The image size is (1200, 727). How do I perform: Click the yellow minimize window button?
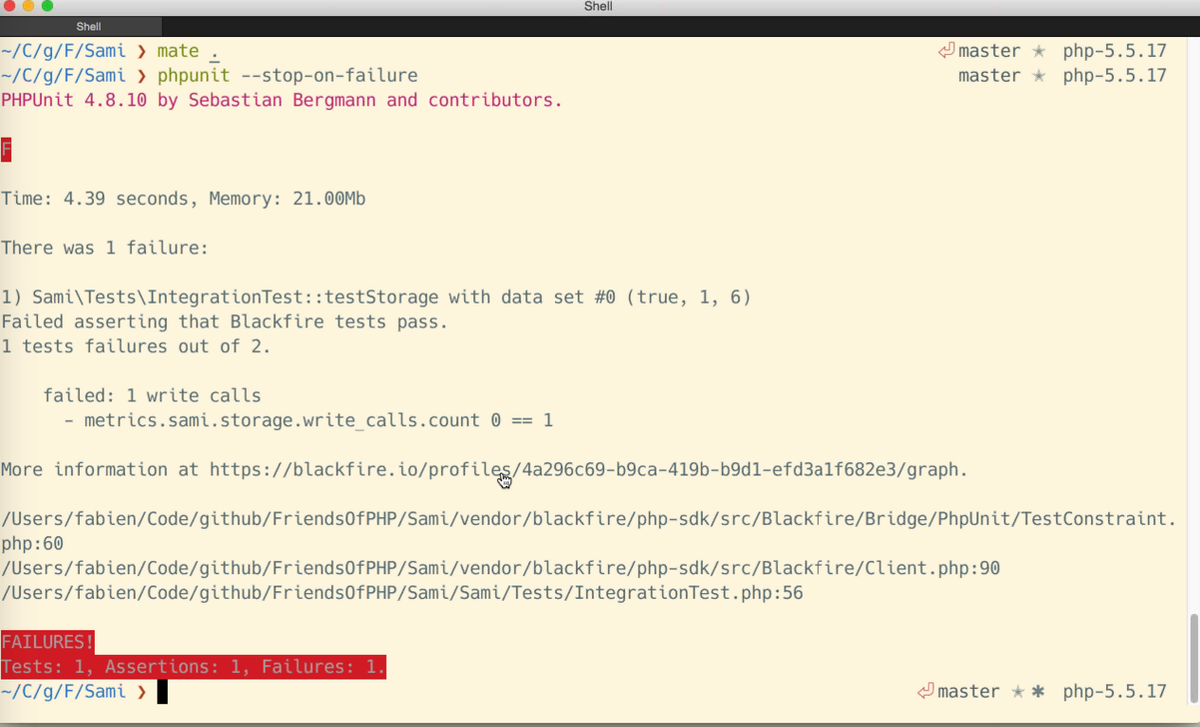tap(27, 7)
